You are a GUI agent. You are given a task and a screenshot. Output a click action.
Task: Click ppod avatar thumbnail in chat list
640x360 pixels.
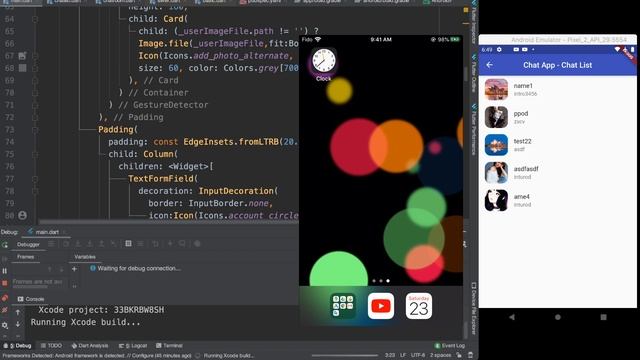click(x=496, y=117)
